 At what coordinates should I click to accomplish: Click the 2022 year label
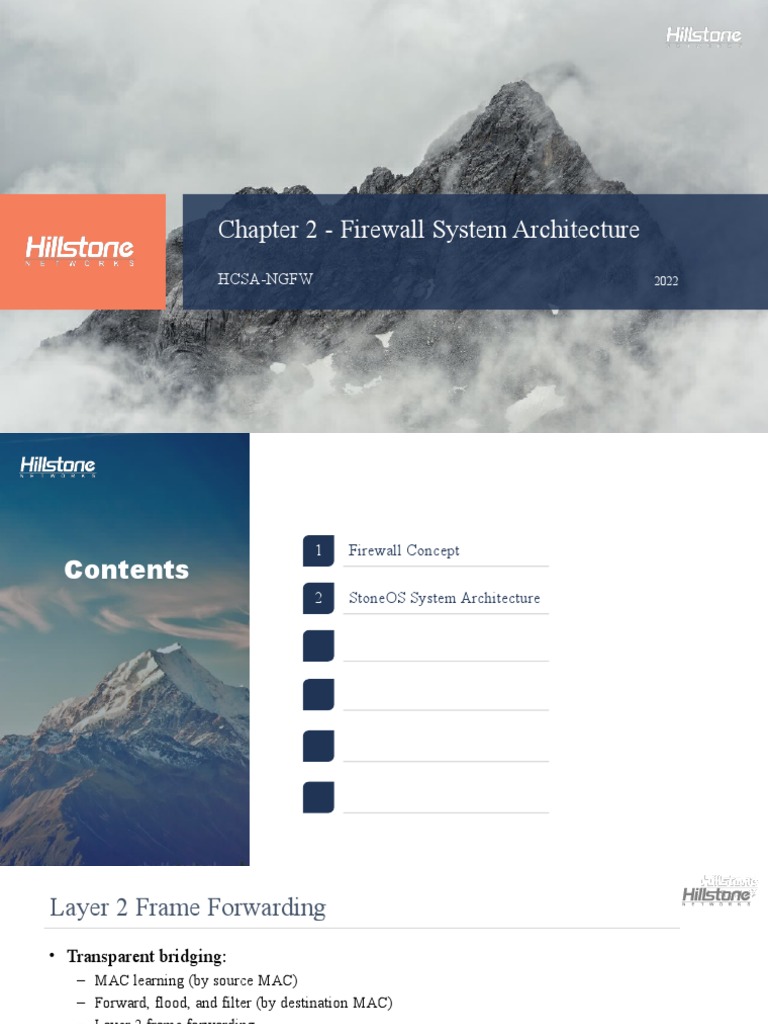666,281
